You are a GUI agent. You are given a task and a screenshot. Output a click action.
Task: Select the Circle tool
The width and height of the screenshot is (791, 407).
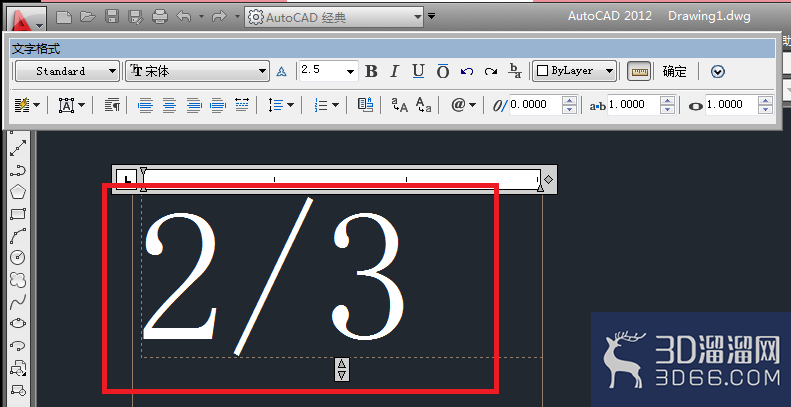(x=18, y=258)
